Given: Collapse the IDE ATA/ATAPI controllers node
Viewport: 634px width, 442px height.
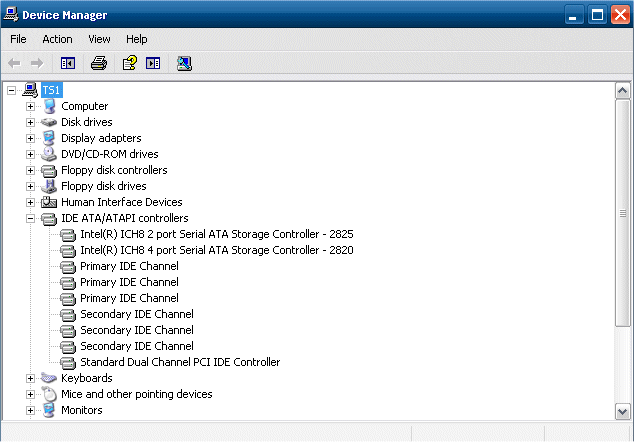Looking at the screenshot, I should coord(30,218).
